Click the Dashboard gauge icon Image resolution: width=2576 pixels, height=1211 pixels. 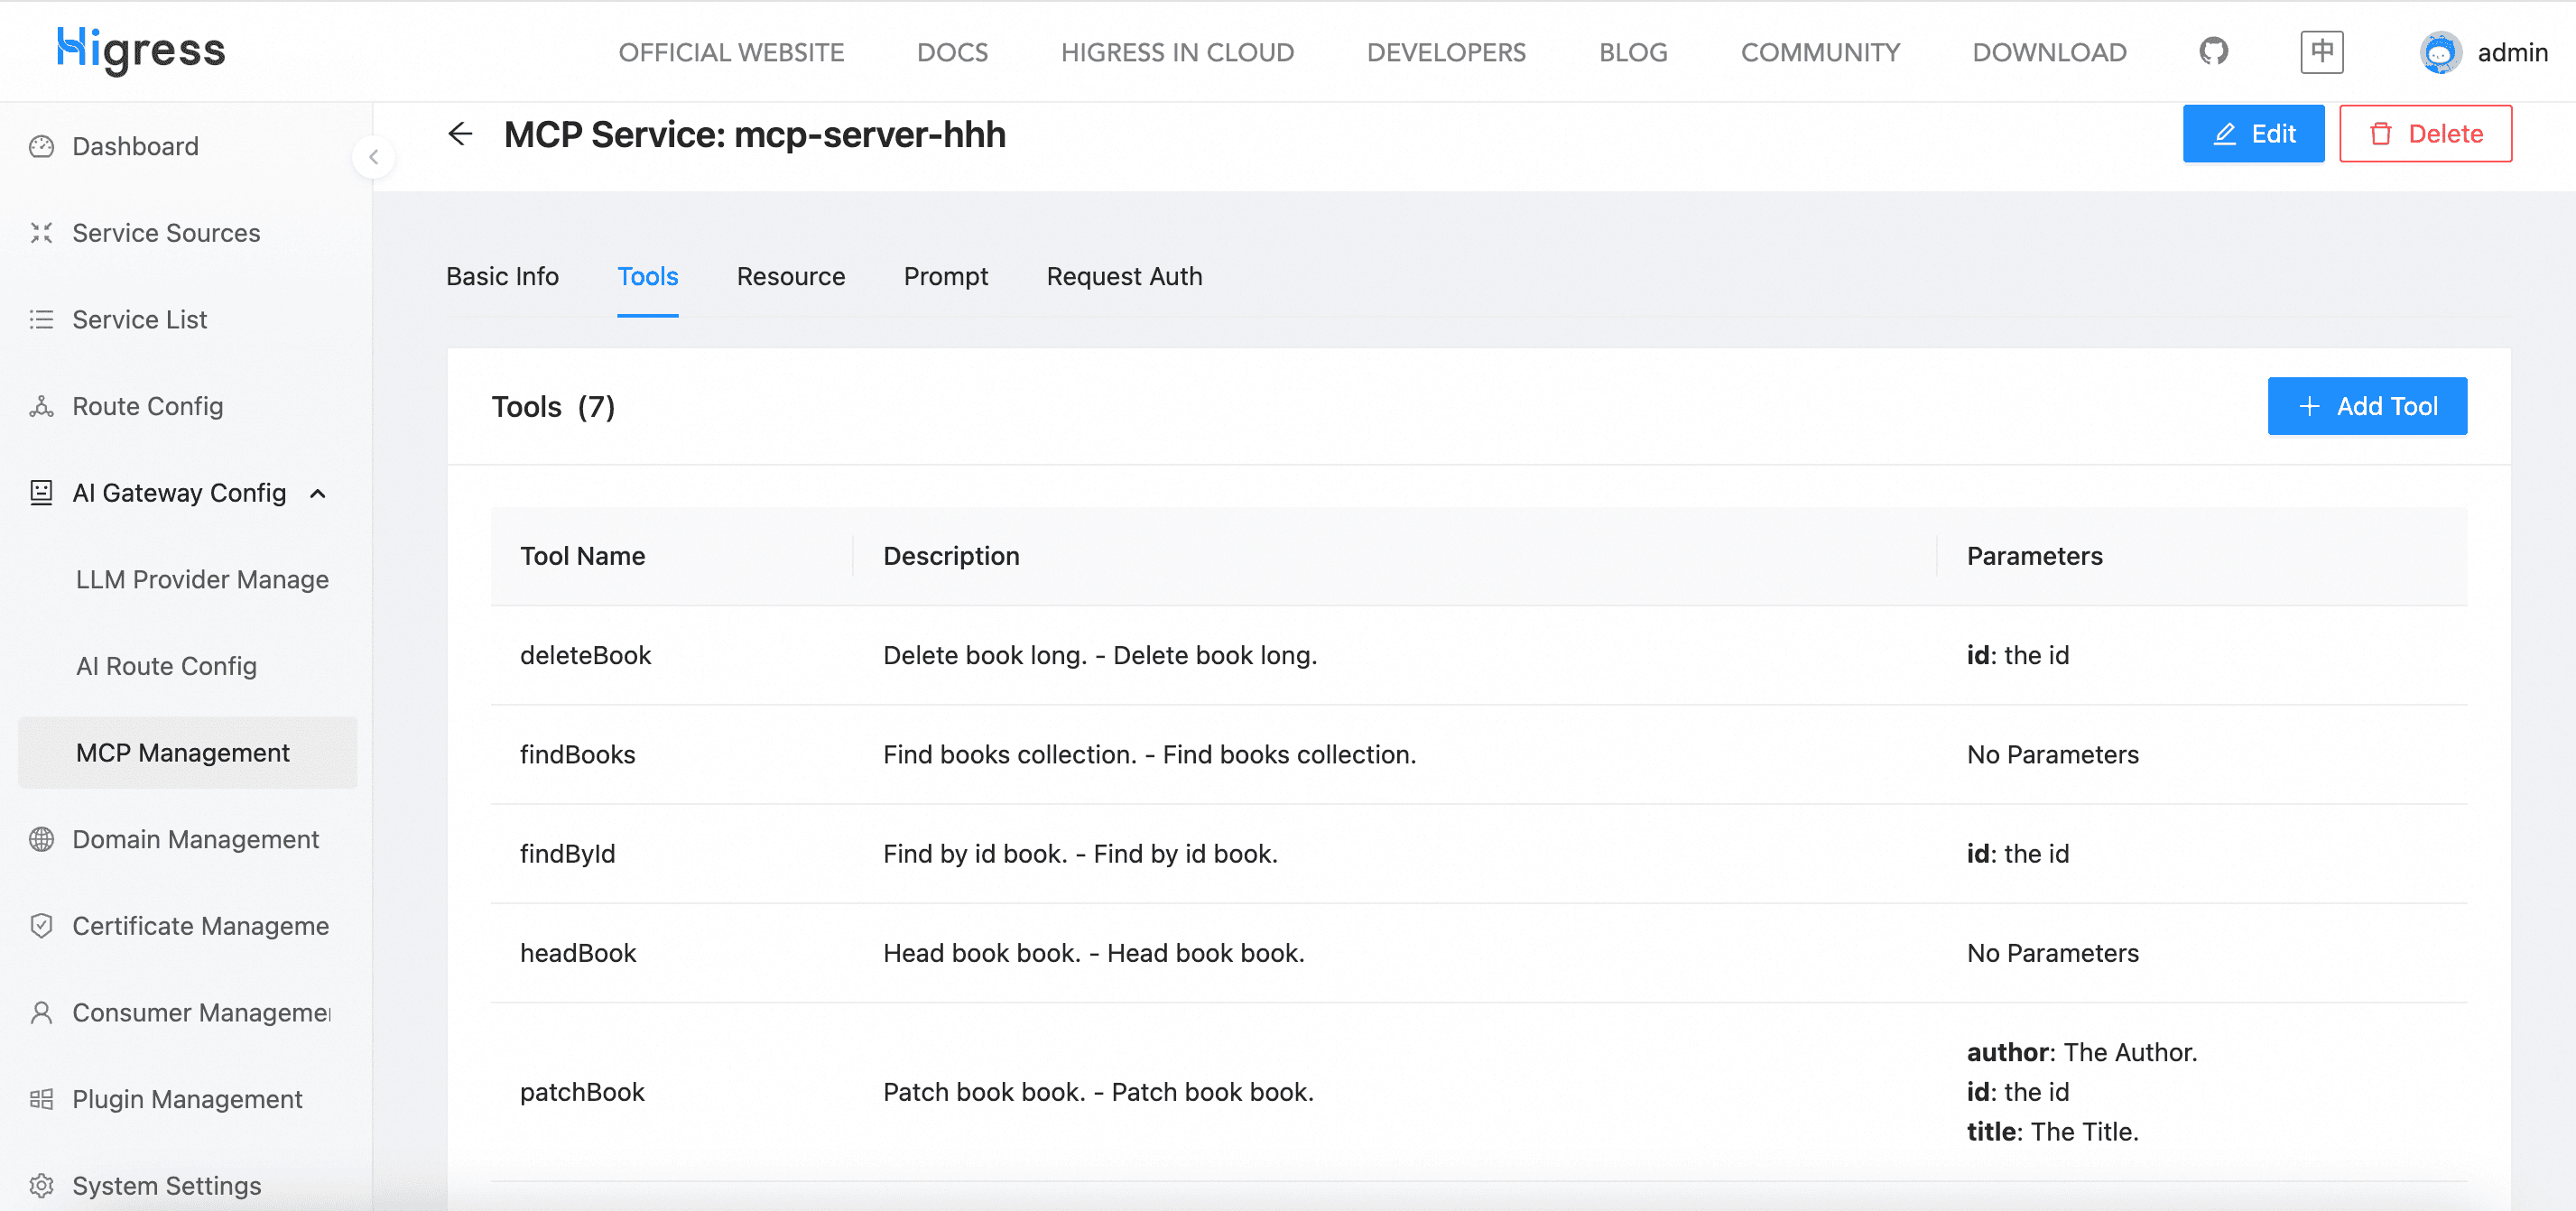tap(41, 147)
